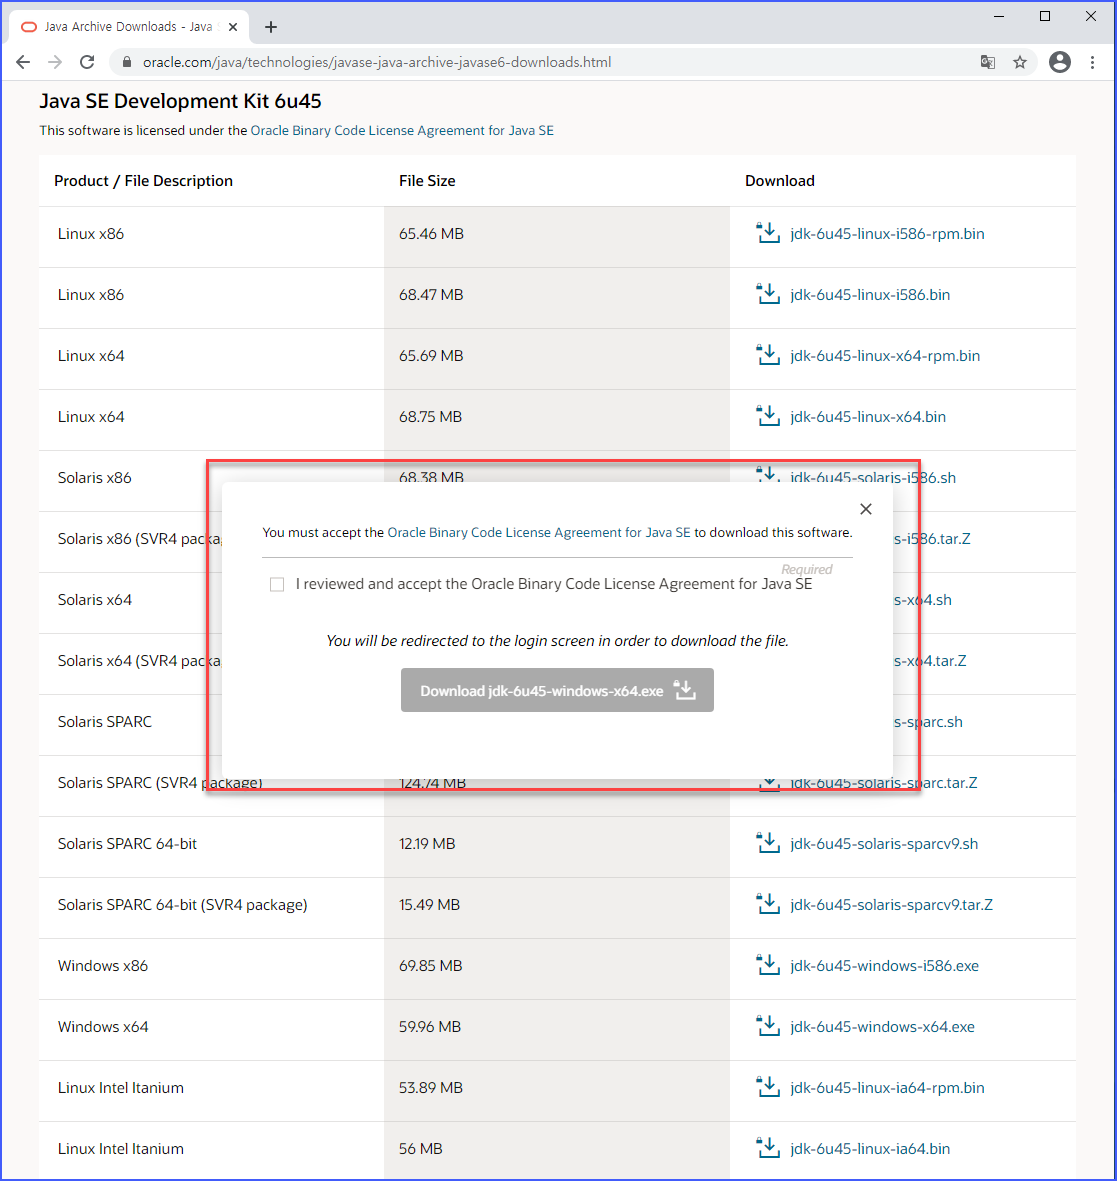Click the Solaris x86 row label
This screenshot has height=1181, width=1117.
tap(95, 478)
